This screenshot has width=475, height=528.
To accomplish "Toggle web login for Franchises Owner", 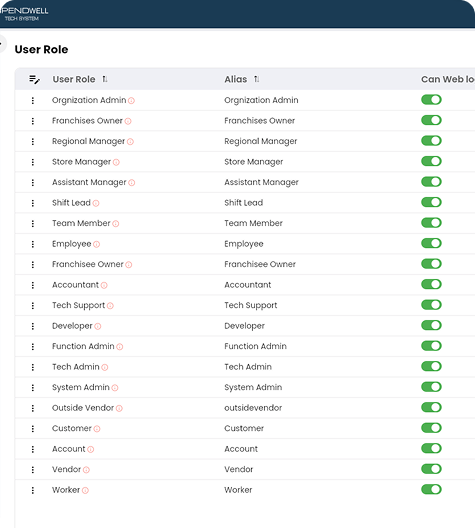I will pyautogui.click(x=431, y=120).
